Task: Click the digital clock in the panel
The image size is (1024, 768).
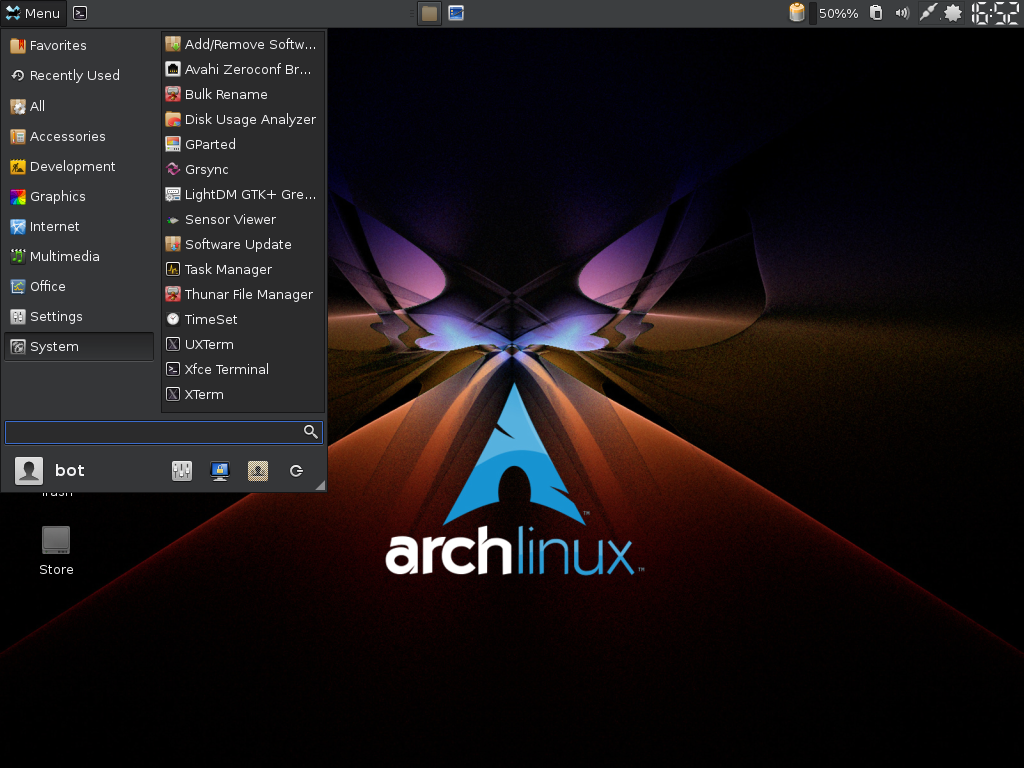Action: tap(995, 13)
